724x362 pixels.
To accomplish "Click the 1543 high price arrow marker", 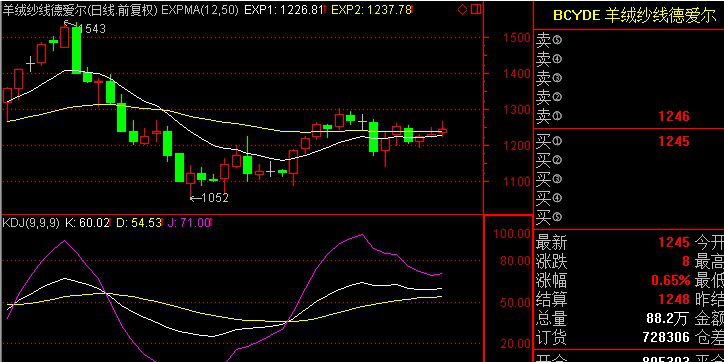I will tap(84, 28).
